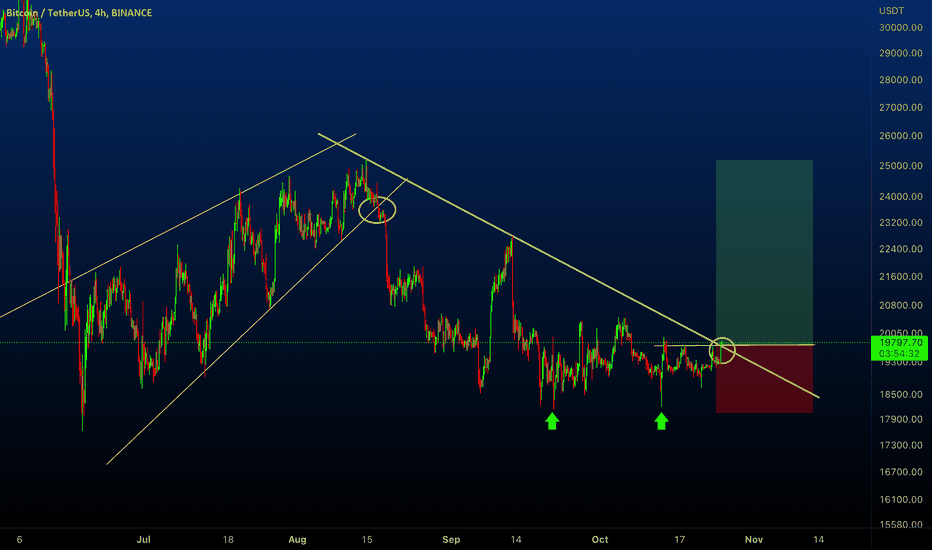The image size is (932, 550).
Task: Select the 16700.00 price axis label
Action: point(900,472)
